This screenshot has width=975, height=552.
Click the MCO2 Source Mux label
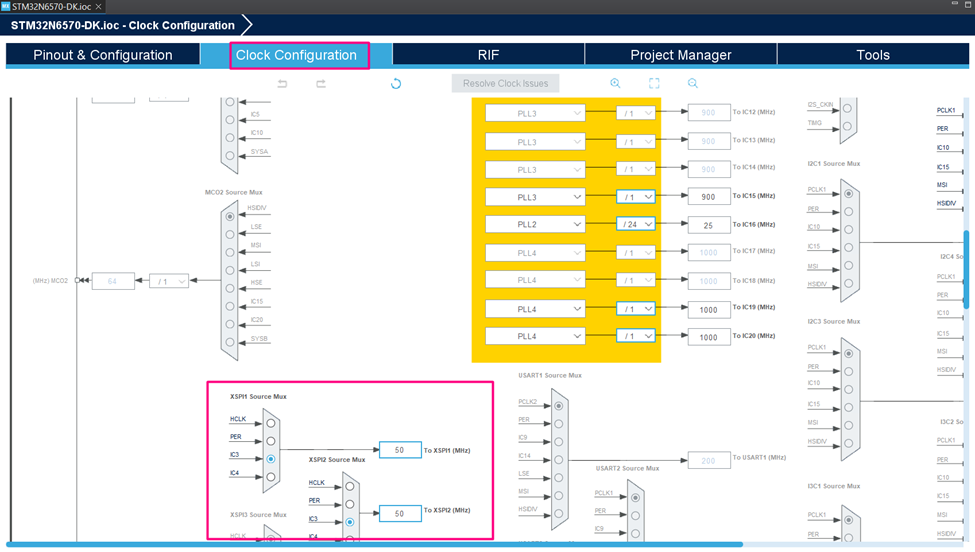click(x=234, y=193)
